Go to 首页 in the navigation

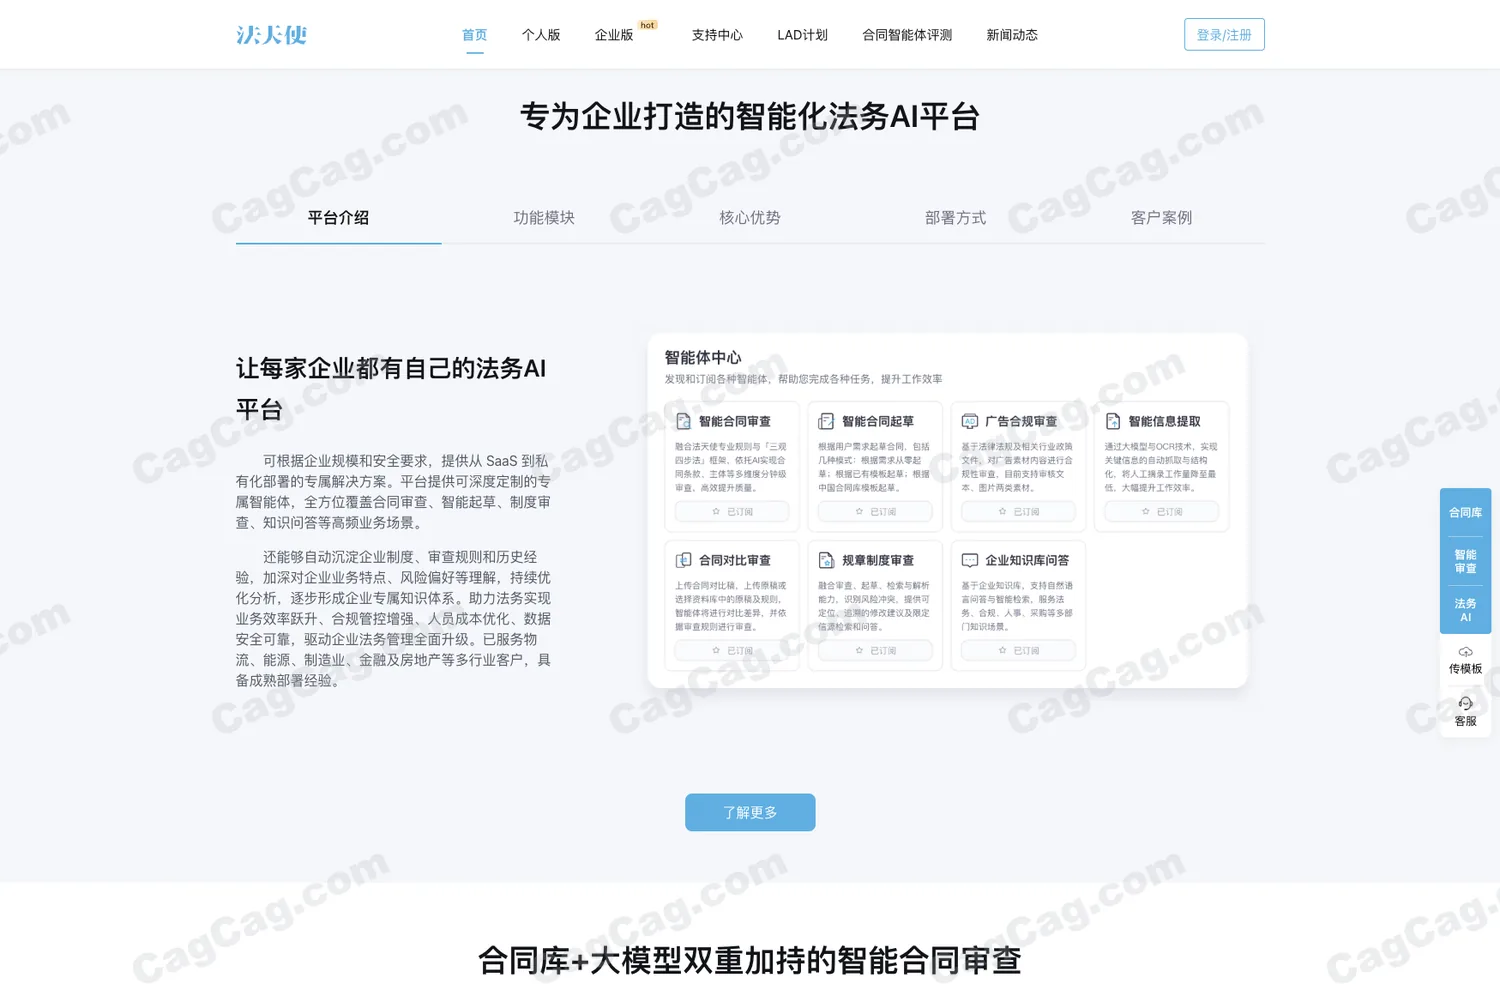coord(474,35)
